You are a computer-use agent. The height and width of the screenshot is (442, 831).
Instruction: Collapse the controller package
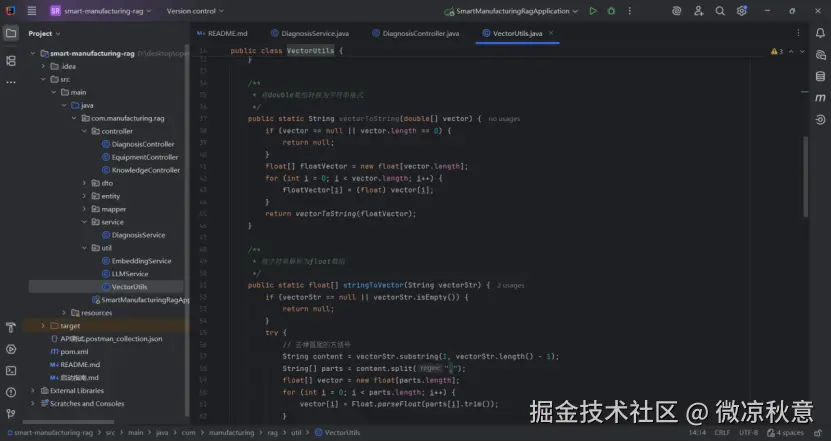pyautogui.click(x=84, y=131)
